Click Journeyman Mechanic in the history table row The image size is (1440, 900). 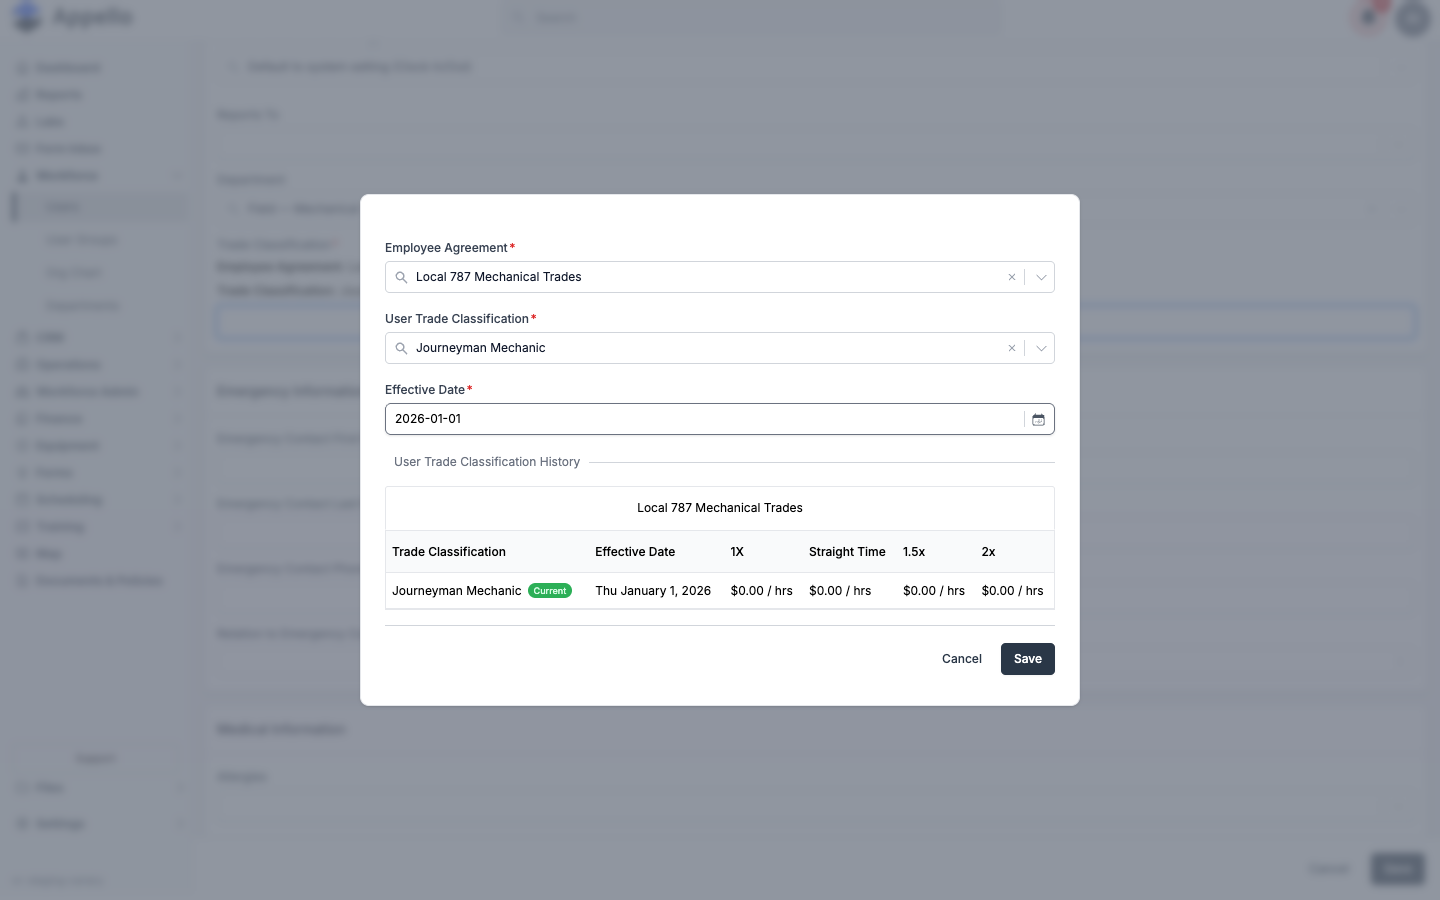tap(457, 591)
